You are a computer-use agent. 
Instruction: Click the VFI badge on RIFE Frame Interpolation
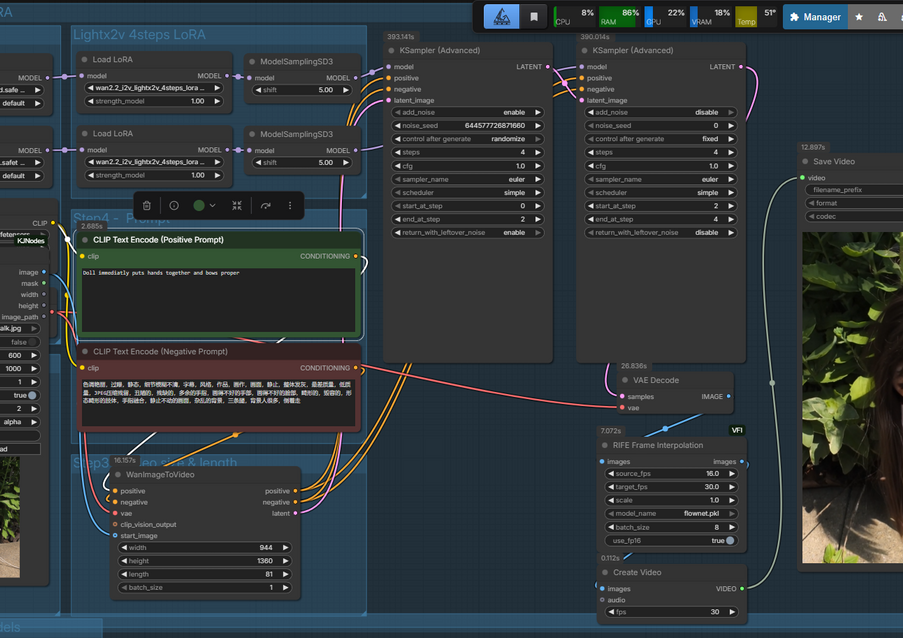point(737,430)
